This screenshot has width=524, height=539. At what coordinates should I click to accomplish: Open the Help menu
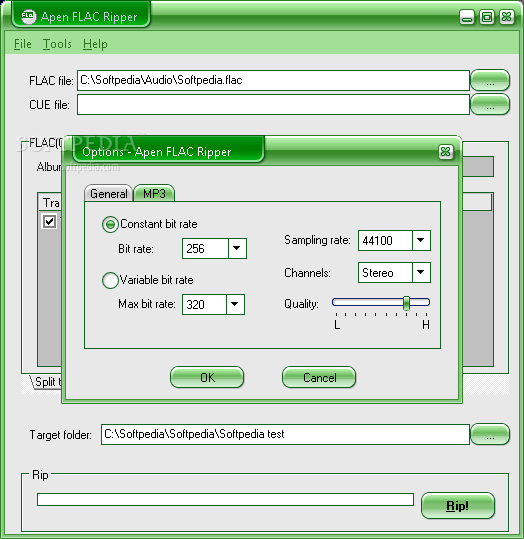click(95, 44)
